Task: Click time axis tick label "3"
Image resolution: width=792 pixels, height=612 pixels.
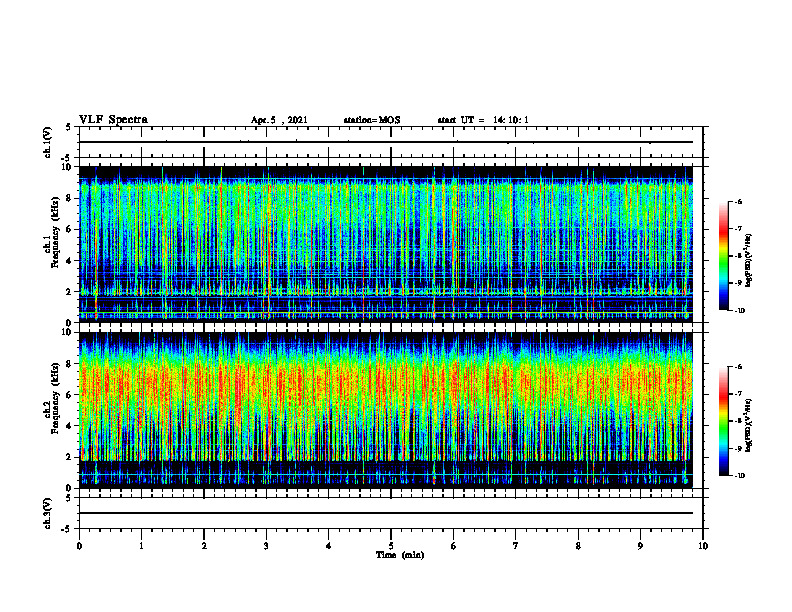Action: pos(266,546)
